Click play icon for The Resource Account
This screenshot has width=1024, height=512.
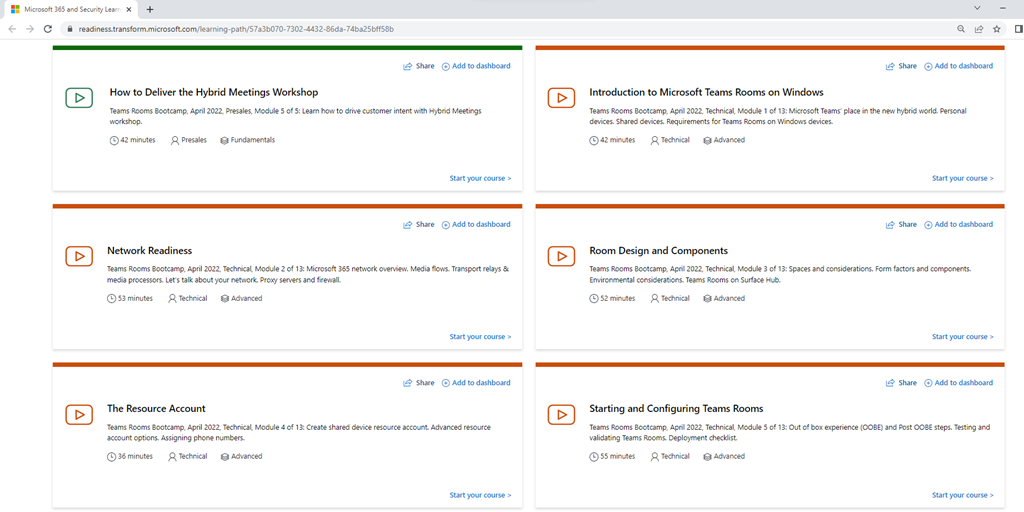coord(79,414)
